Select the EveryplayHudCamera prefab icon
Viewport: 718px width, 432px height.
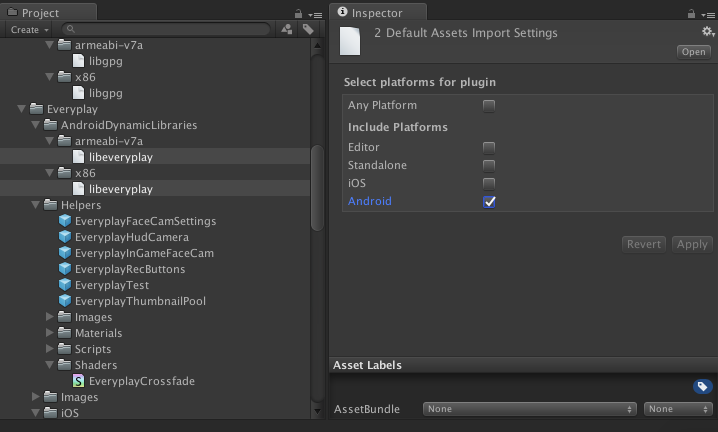tap(65, 237)
